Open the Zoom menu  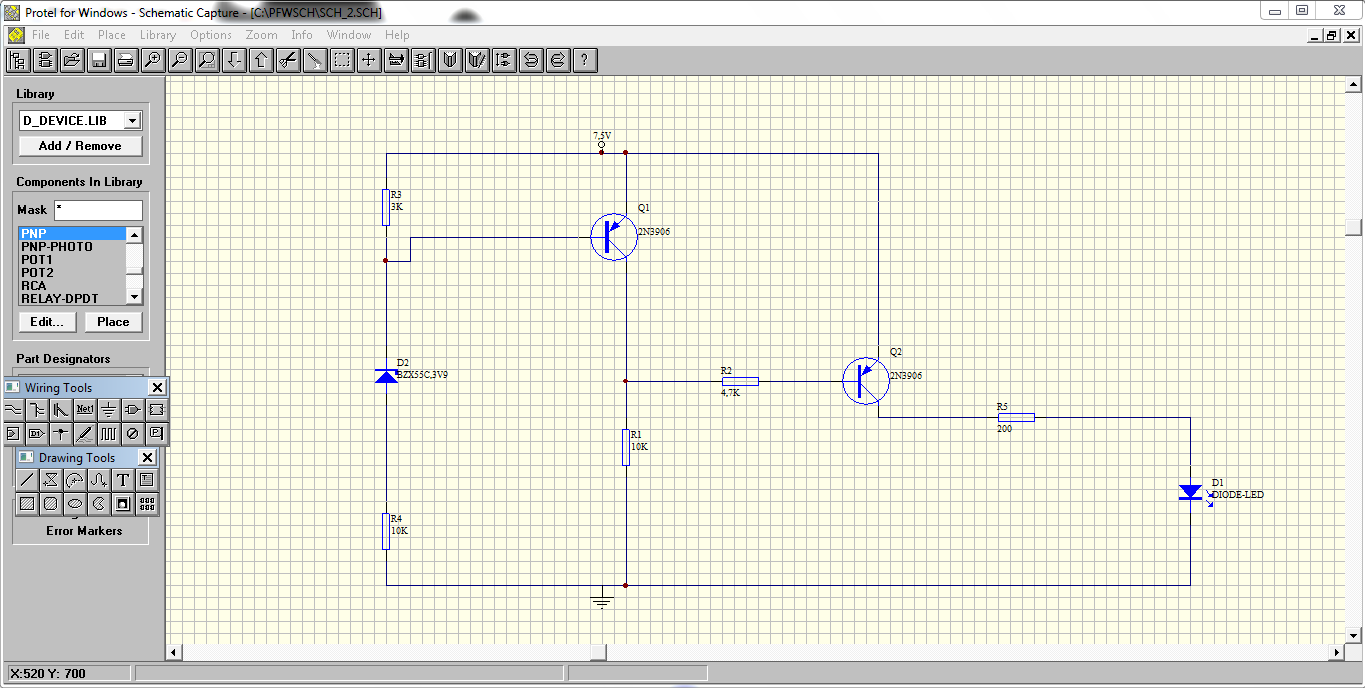[262, 35]
